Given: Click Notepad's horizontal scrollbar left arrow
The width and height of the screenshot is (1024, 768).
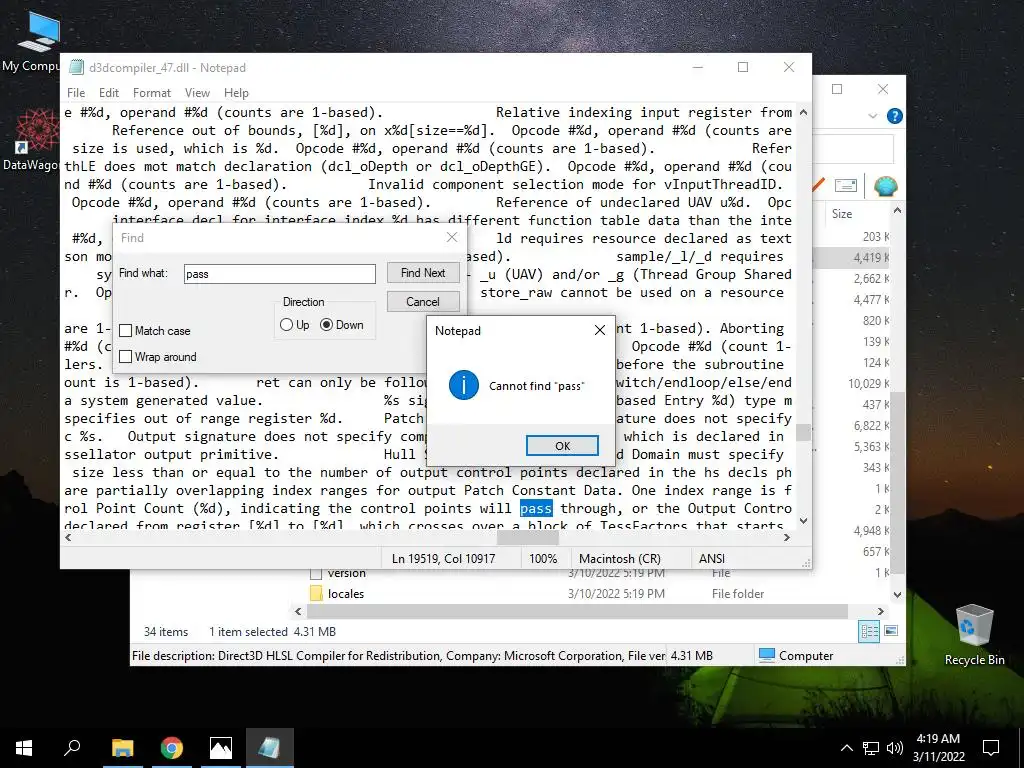Looking at the screenshot, I should pyautogui.click(x=68, y=537).
